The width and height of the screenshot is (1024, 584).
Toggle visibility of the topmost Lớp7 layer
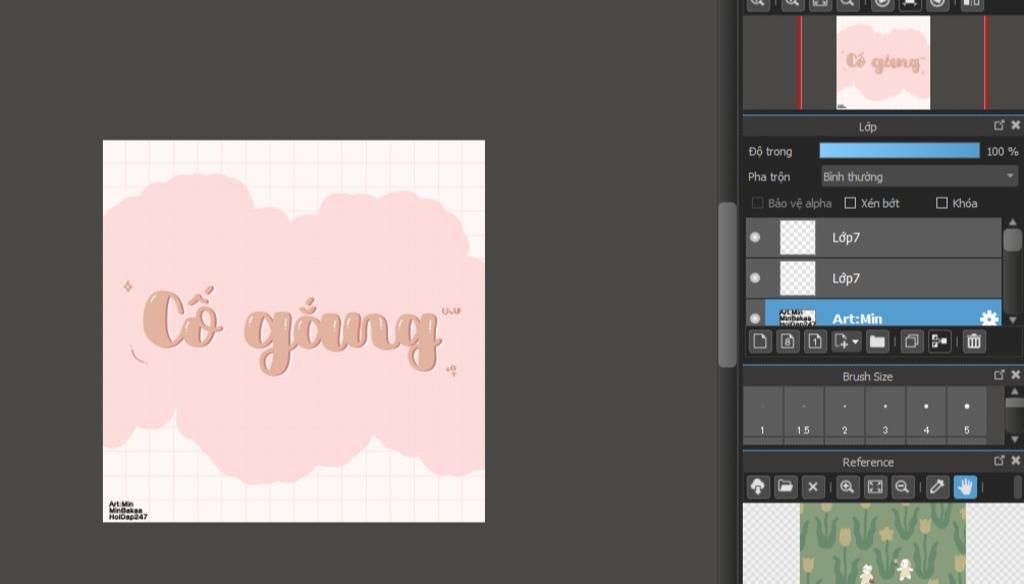tap(755, 237)
